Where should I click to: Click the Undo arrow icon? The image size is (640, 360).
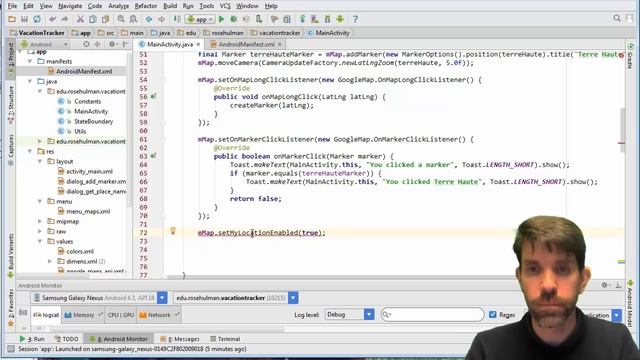coord(52,19)
